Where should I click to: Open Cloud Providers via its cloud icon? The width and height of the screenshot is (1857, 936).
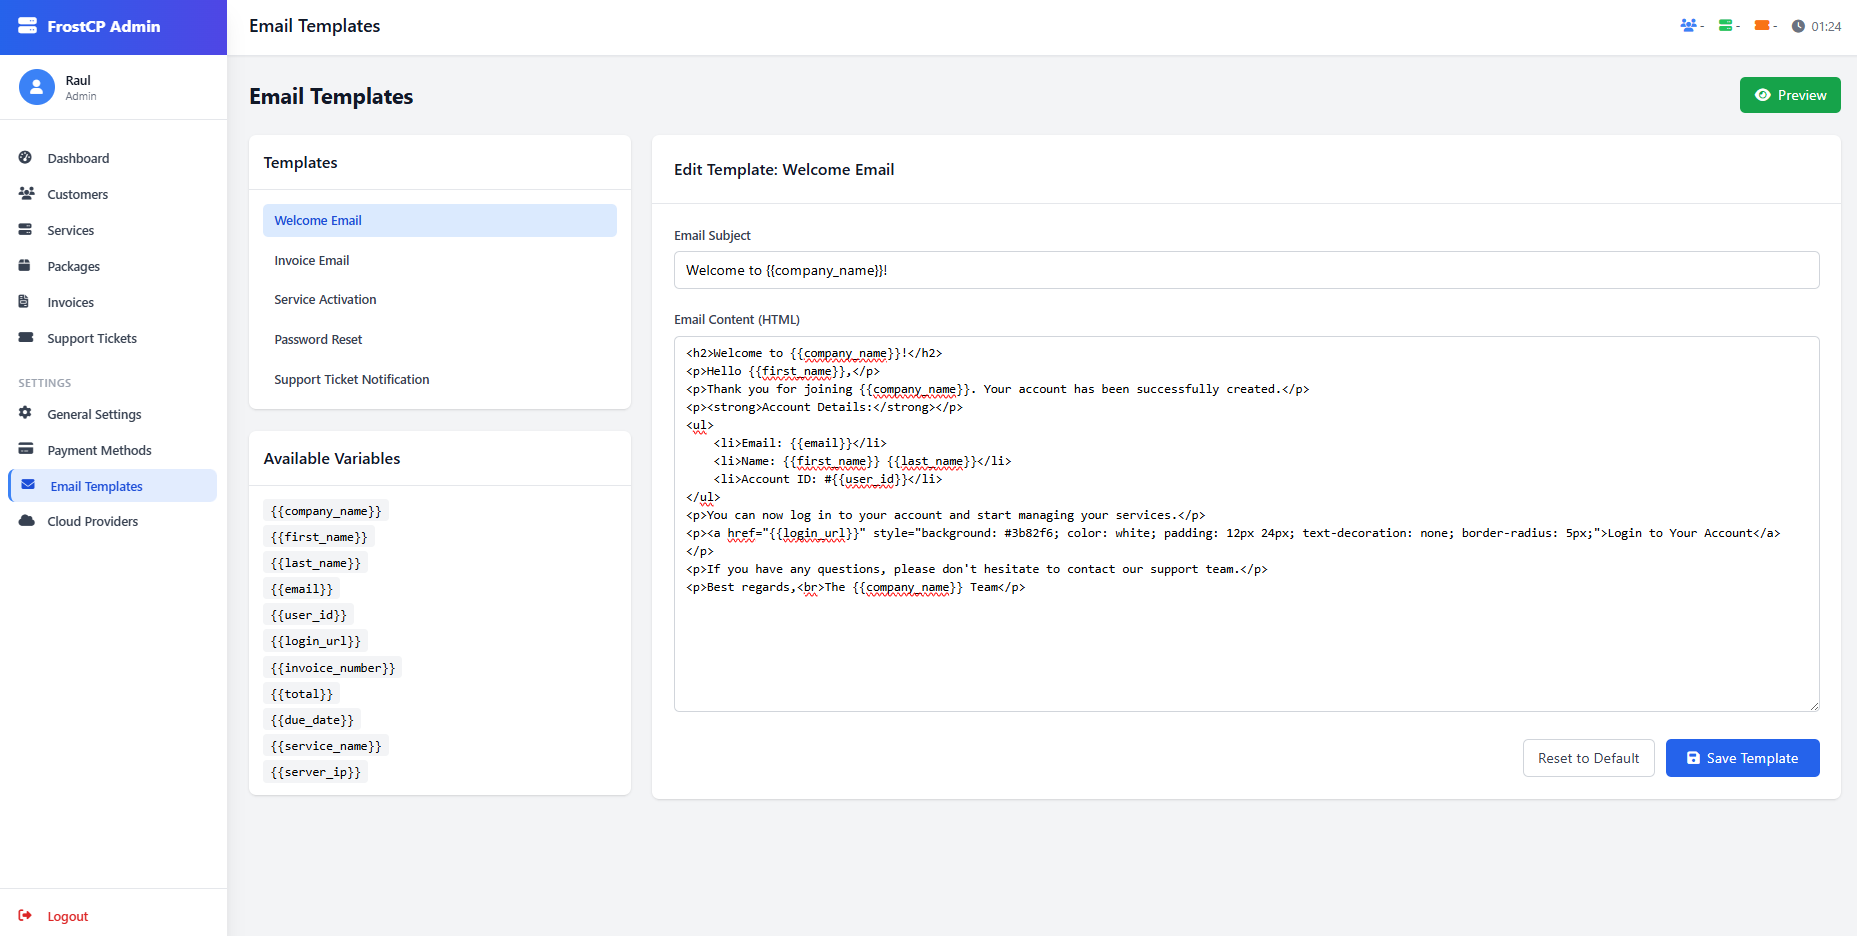click(27, 521)
